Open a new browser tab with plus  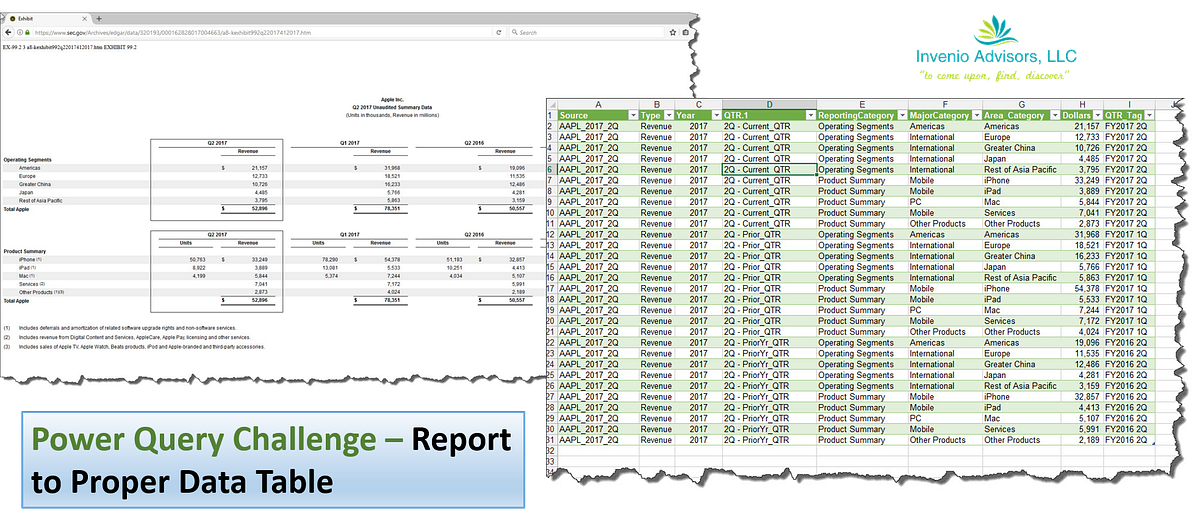point(99,19)
